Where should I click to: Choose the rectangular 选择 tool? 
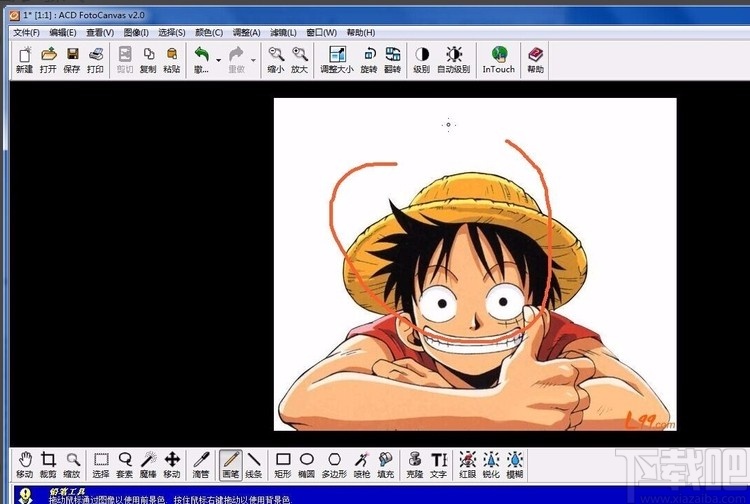[101, 465]
